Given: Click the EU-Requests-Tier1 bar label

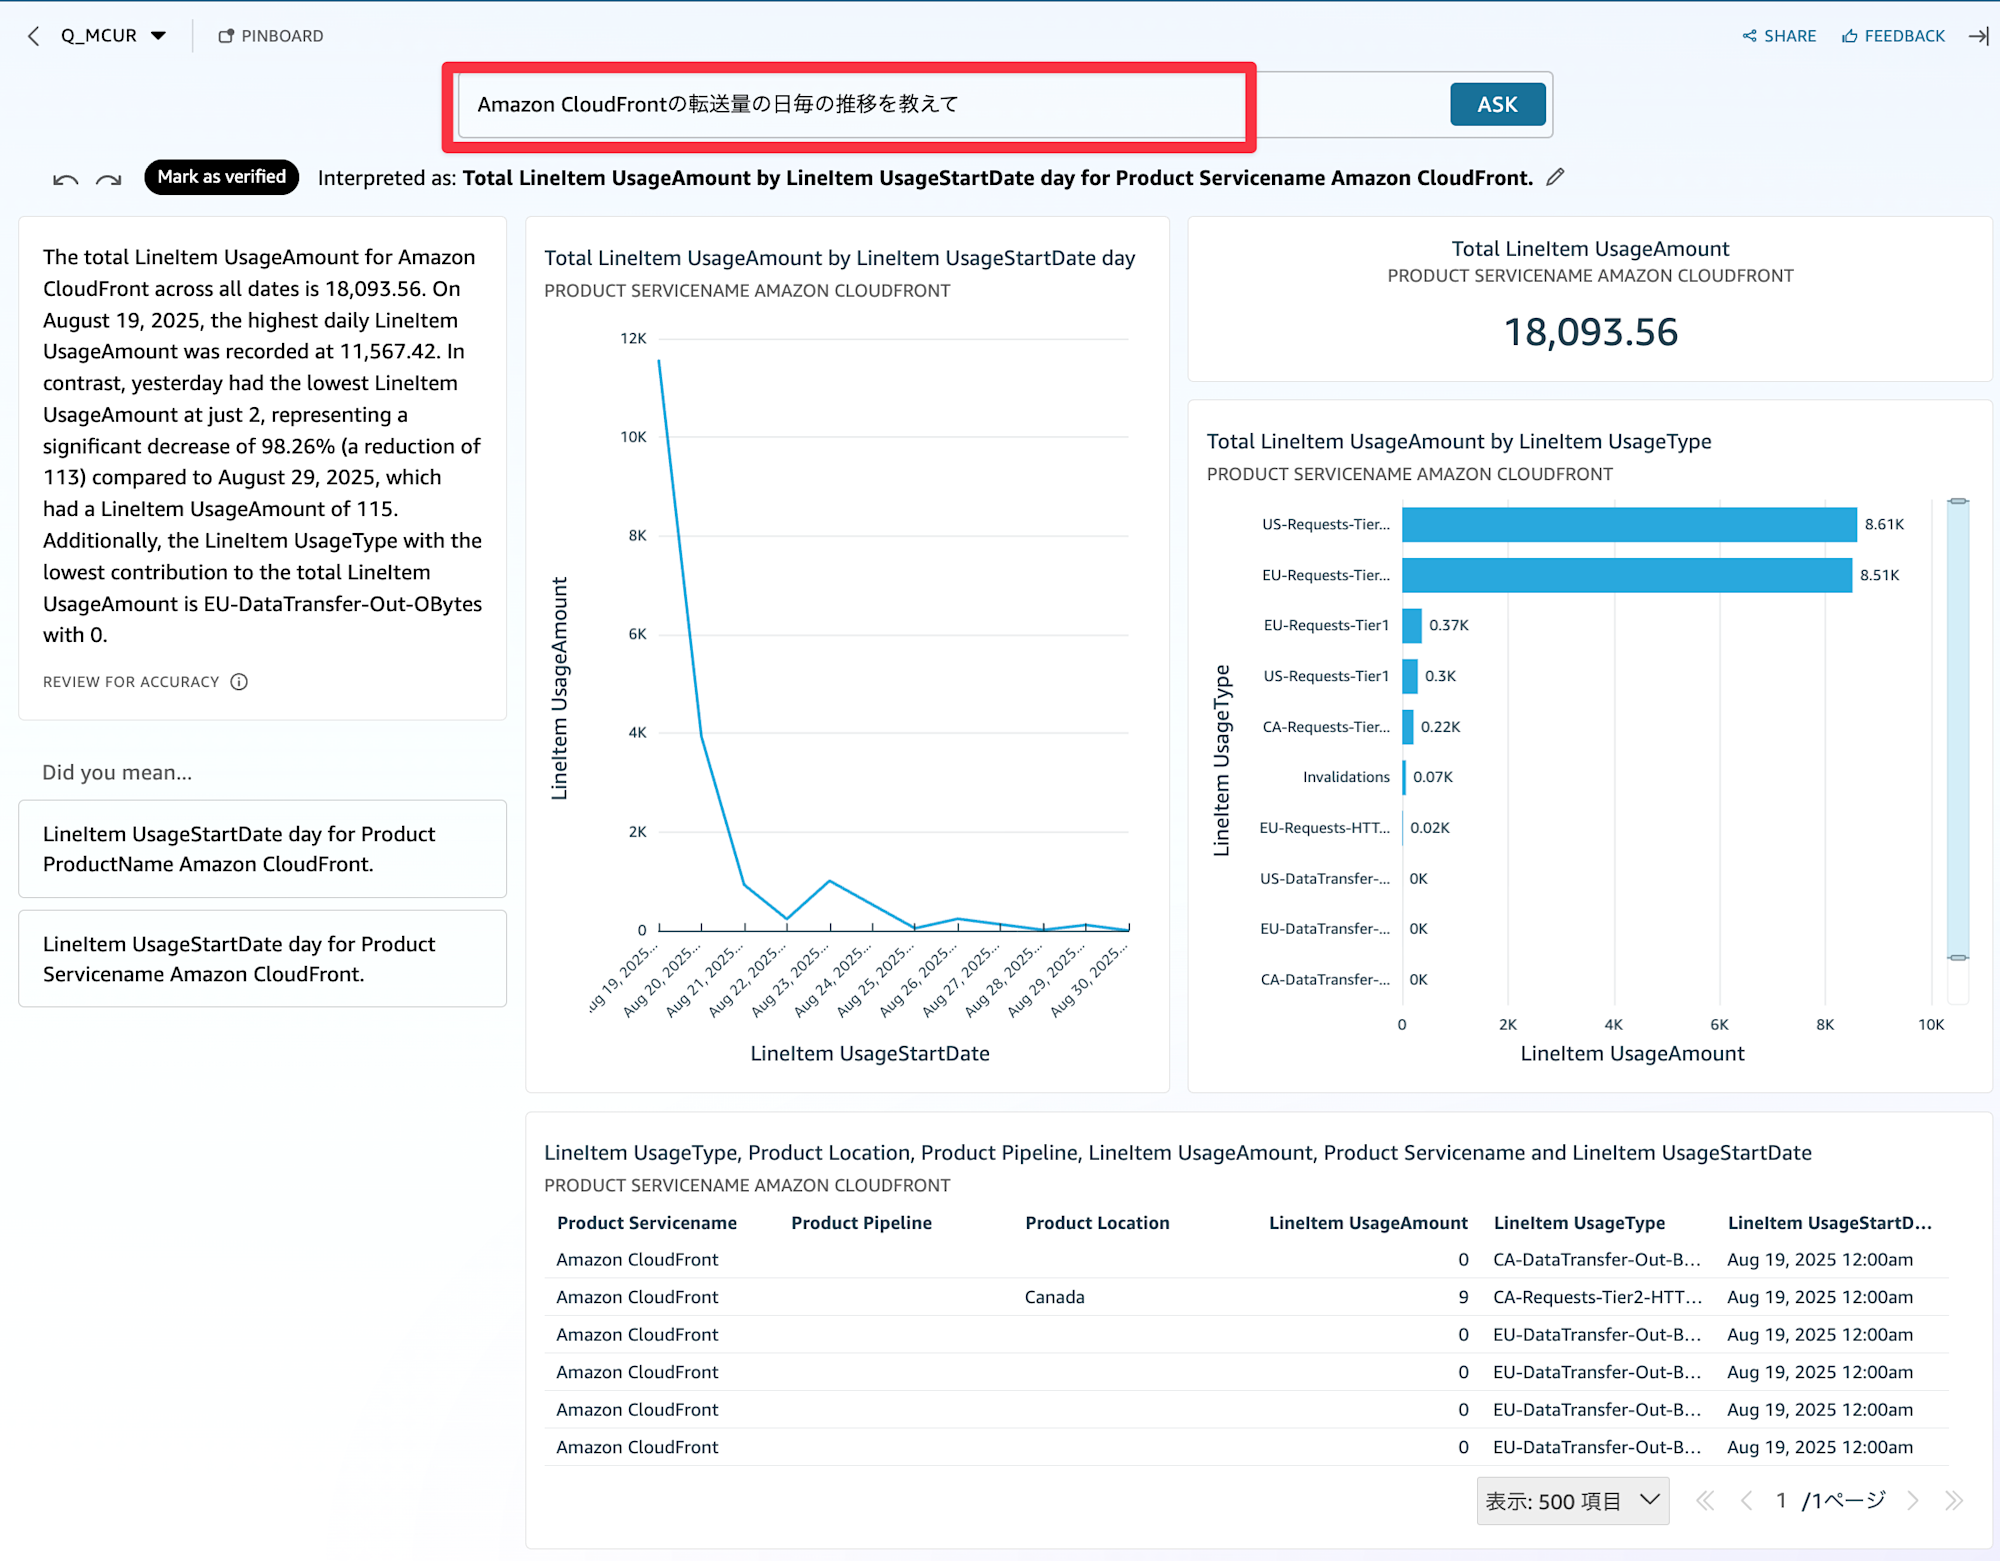Looking at the screenshot, I should [1326, 626].
